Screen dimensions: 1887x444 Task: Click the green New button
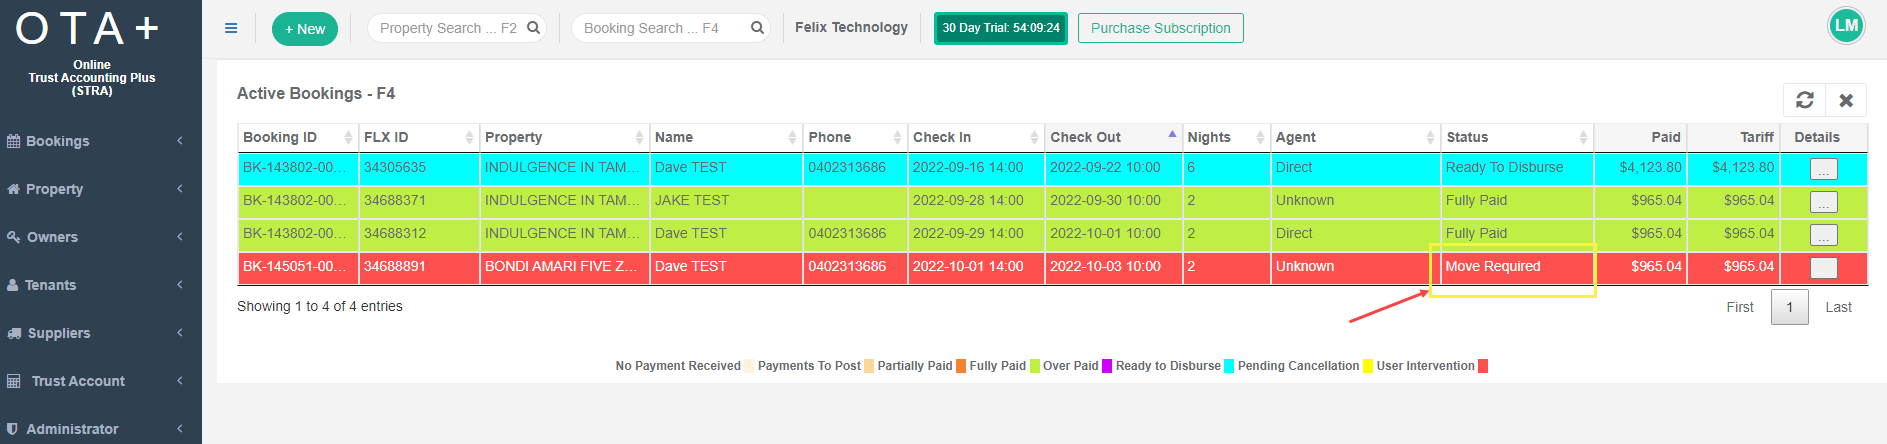304,29
